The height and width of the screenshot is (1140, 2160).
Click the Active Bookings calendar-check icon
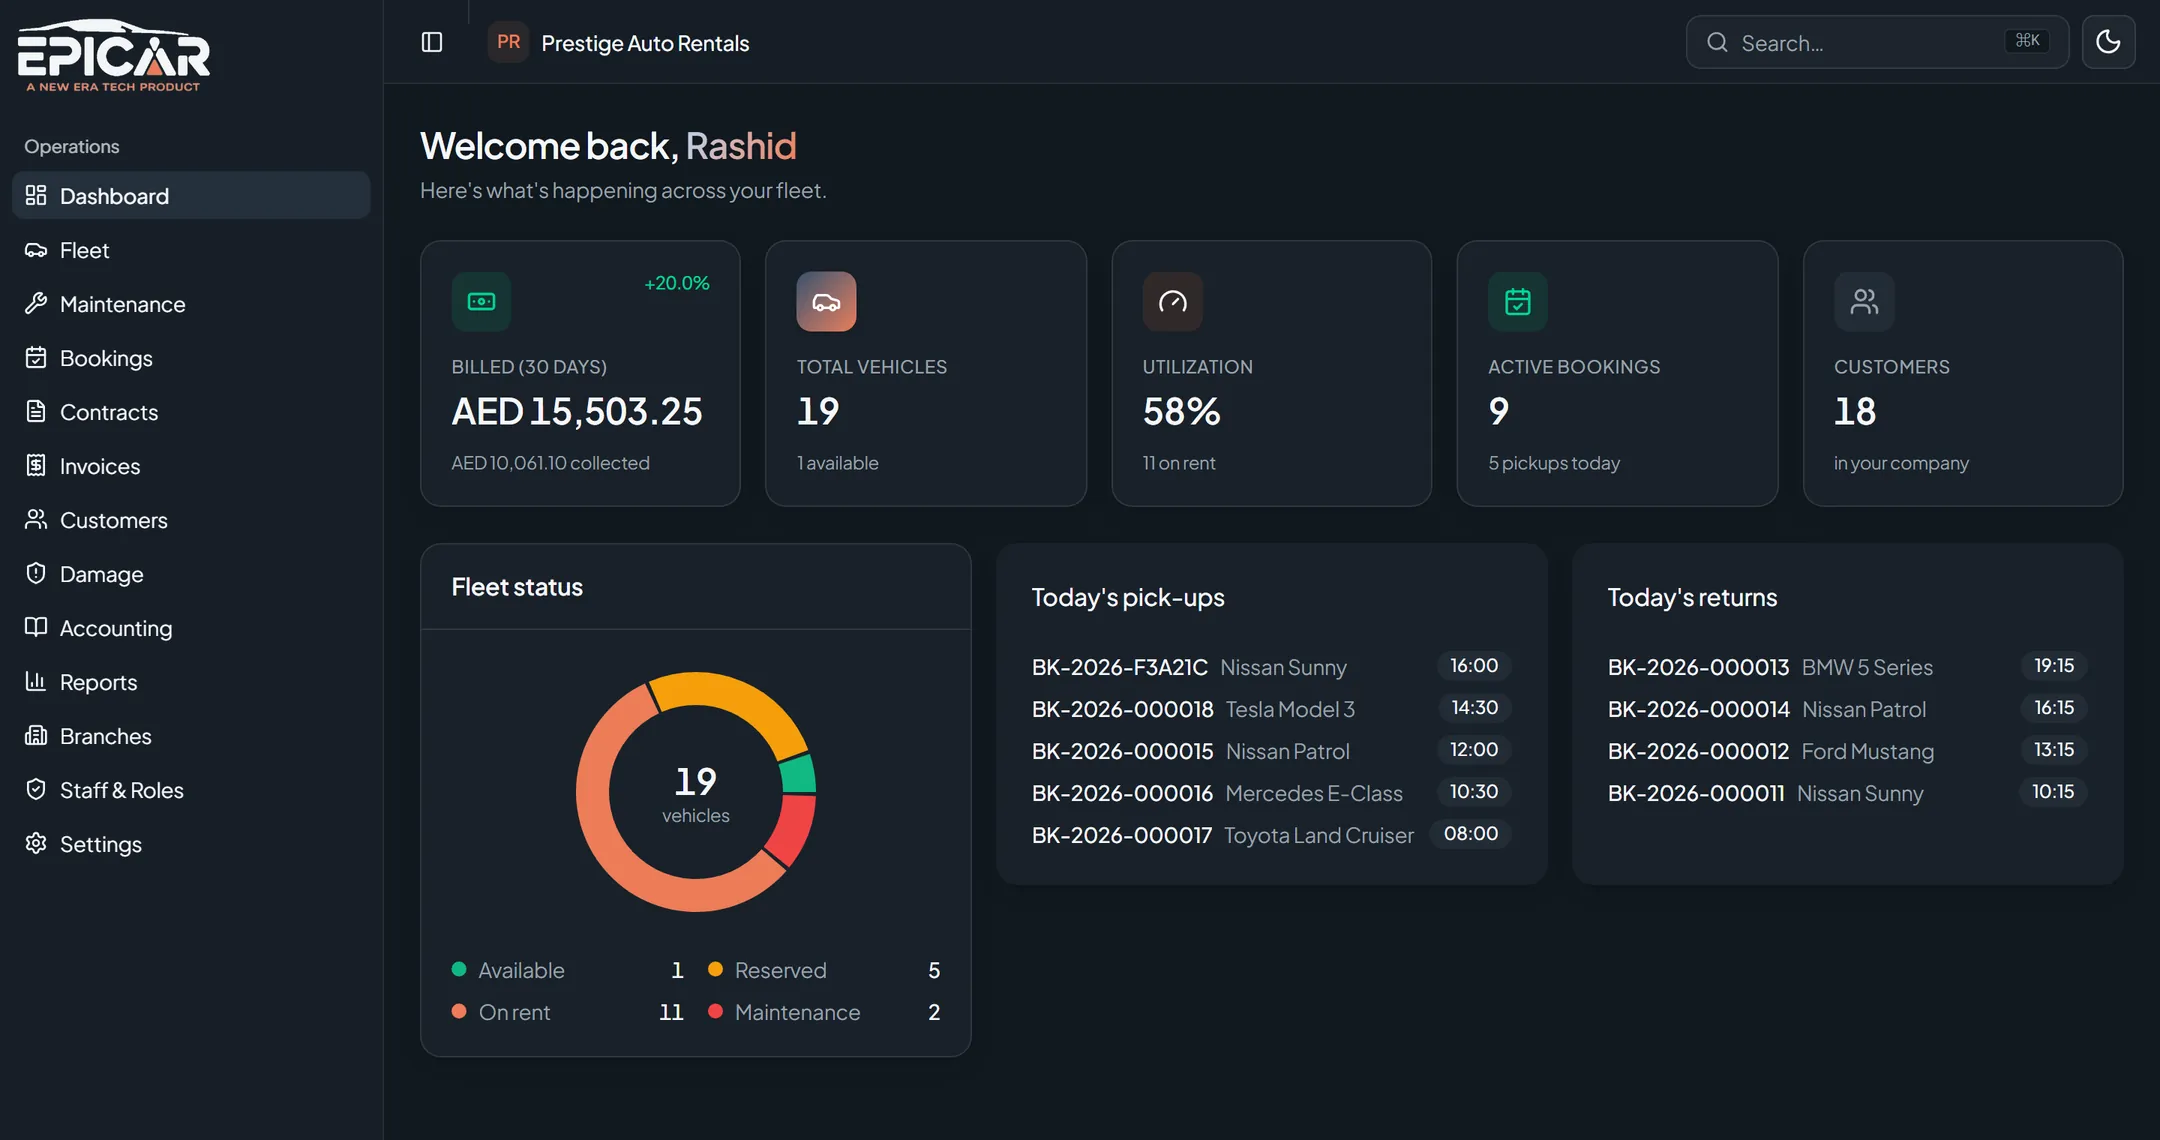click(x=1518, y=301)
